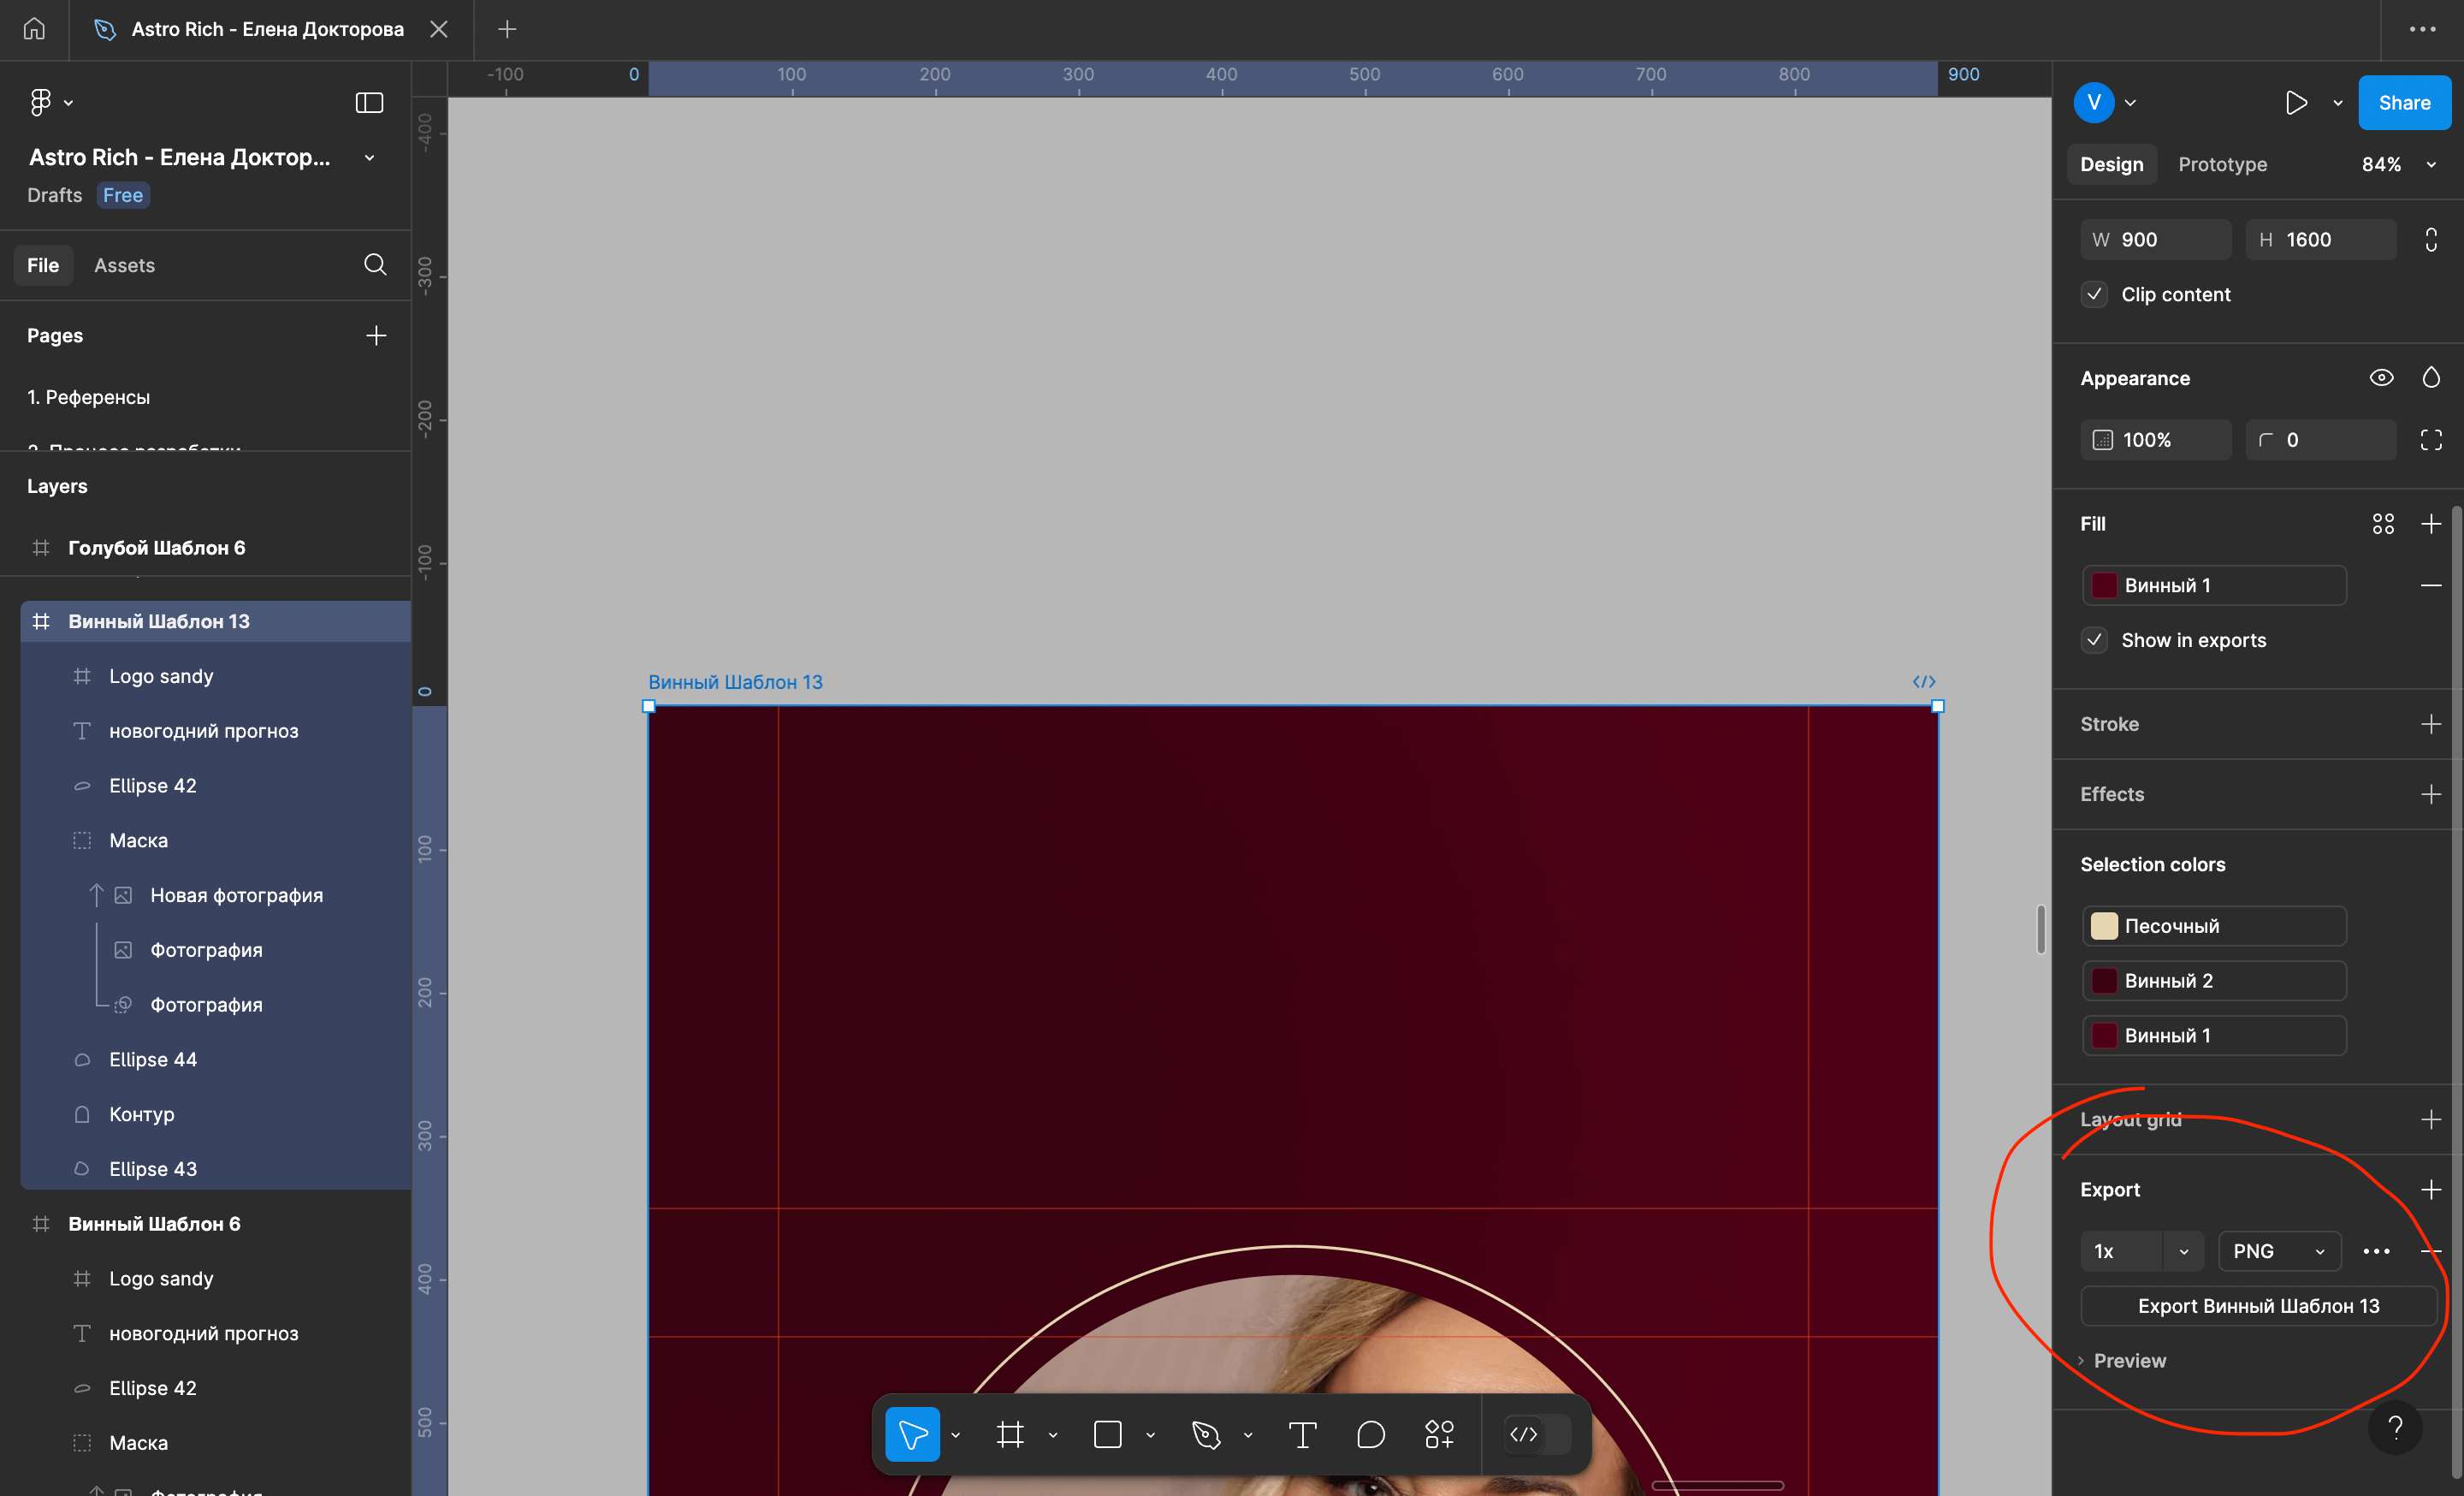The image size is (2464, 1496).
Task: Toggle sidebar with the panel layout icon
Action: coord(369,103)
